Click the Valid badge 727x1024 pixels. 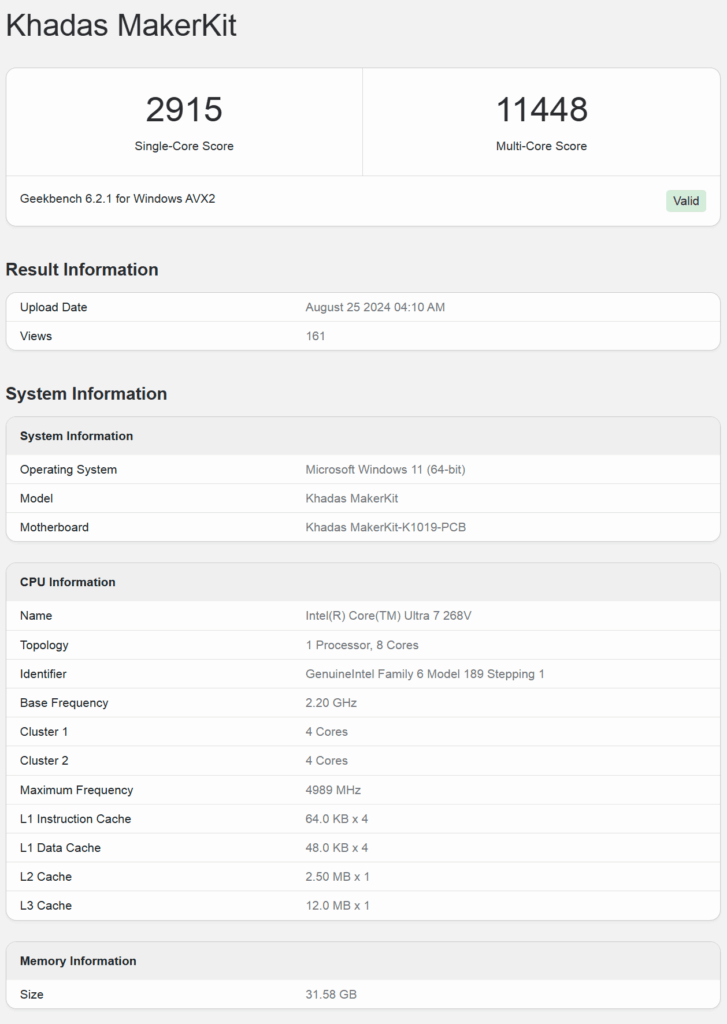point(686,201)
